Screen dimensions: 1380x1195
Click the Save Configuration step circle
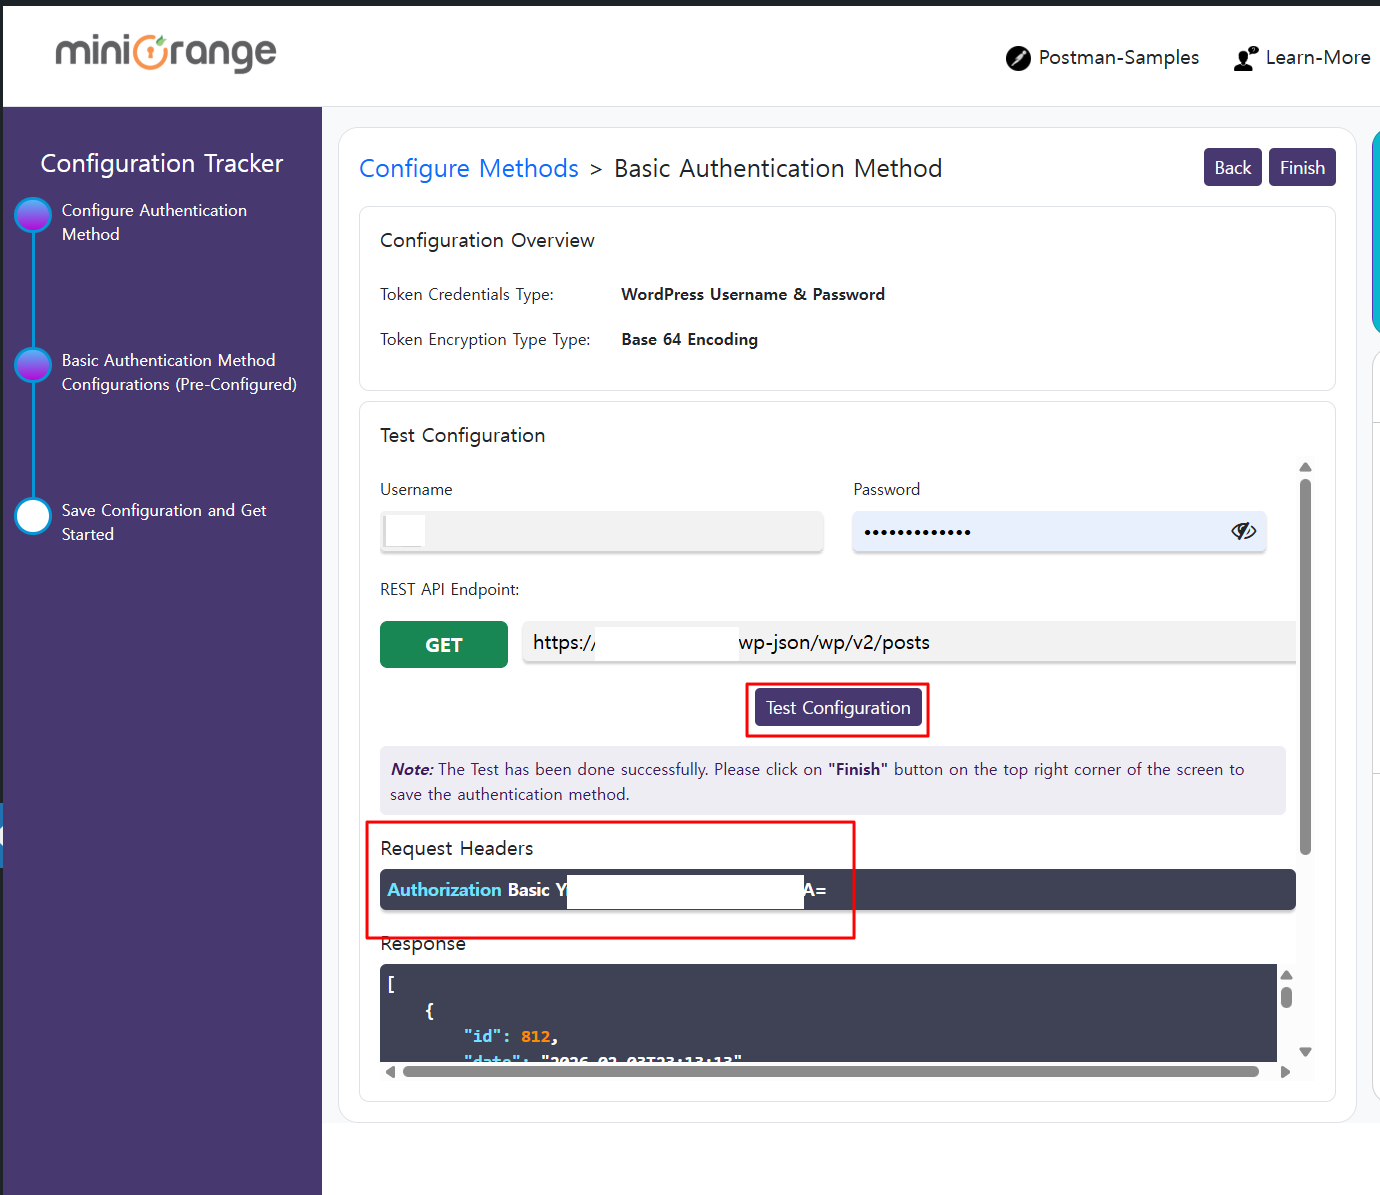click(33, 516)
